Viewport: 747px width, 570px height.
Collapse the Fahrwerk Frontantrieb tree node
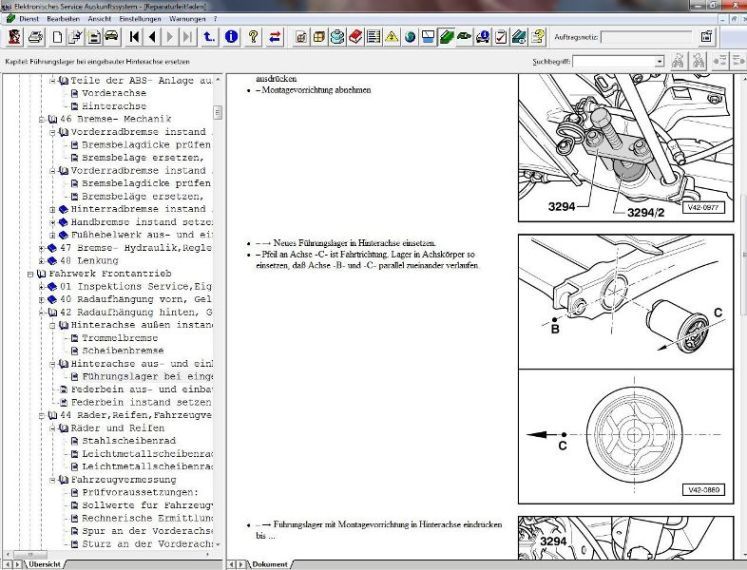pos(29,273)
